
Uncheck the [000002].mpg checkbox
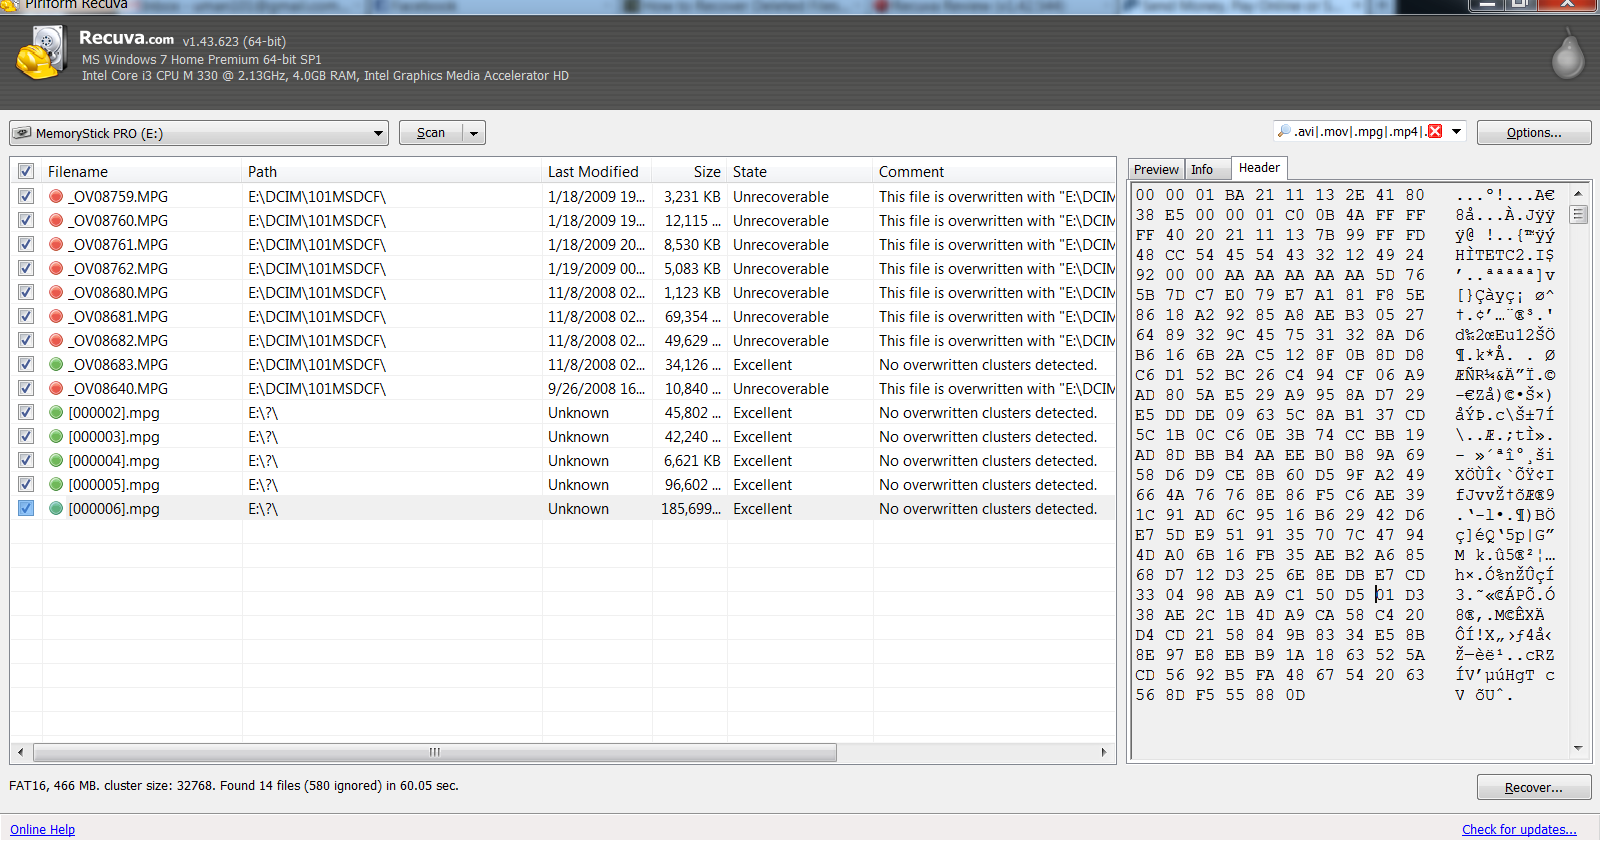[26, 413]
